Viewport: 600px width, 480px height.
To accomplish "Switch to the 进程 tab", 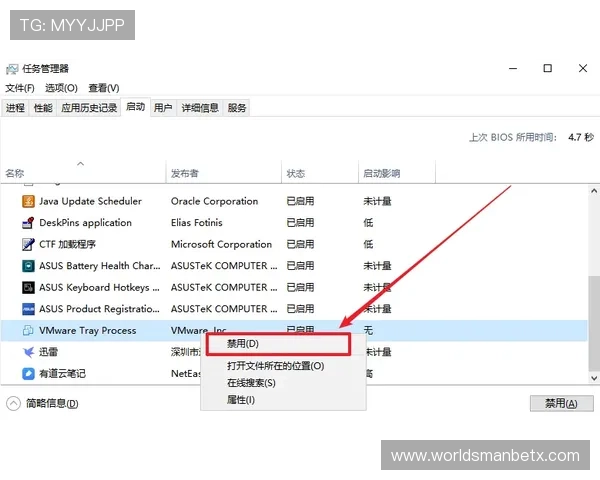I will coord(15,108).
